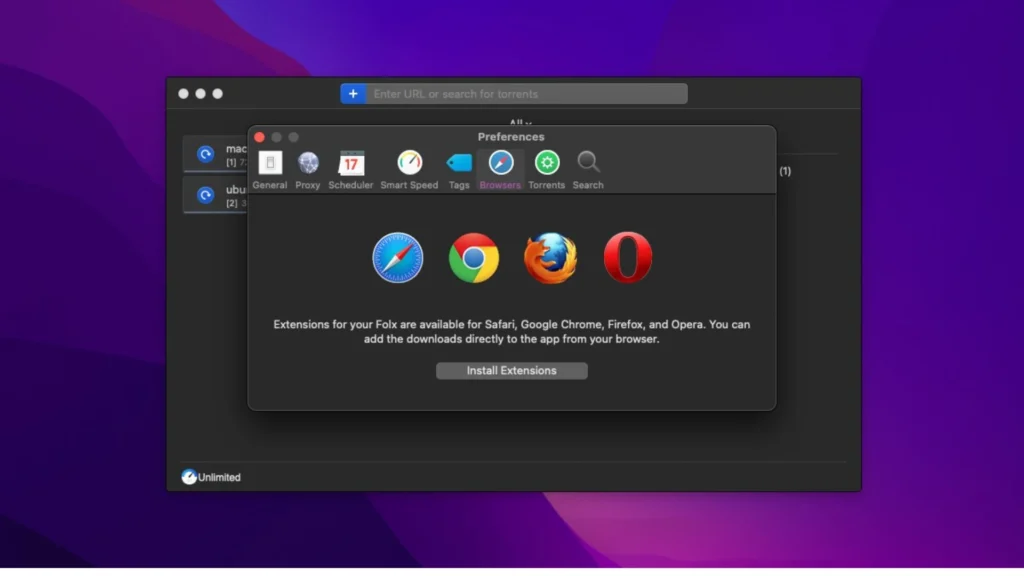Open Smart Speed preferences via the gauge icon

[410, 163]
